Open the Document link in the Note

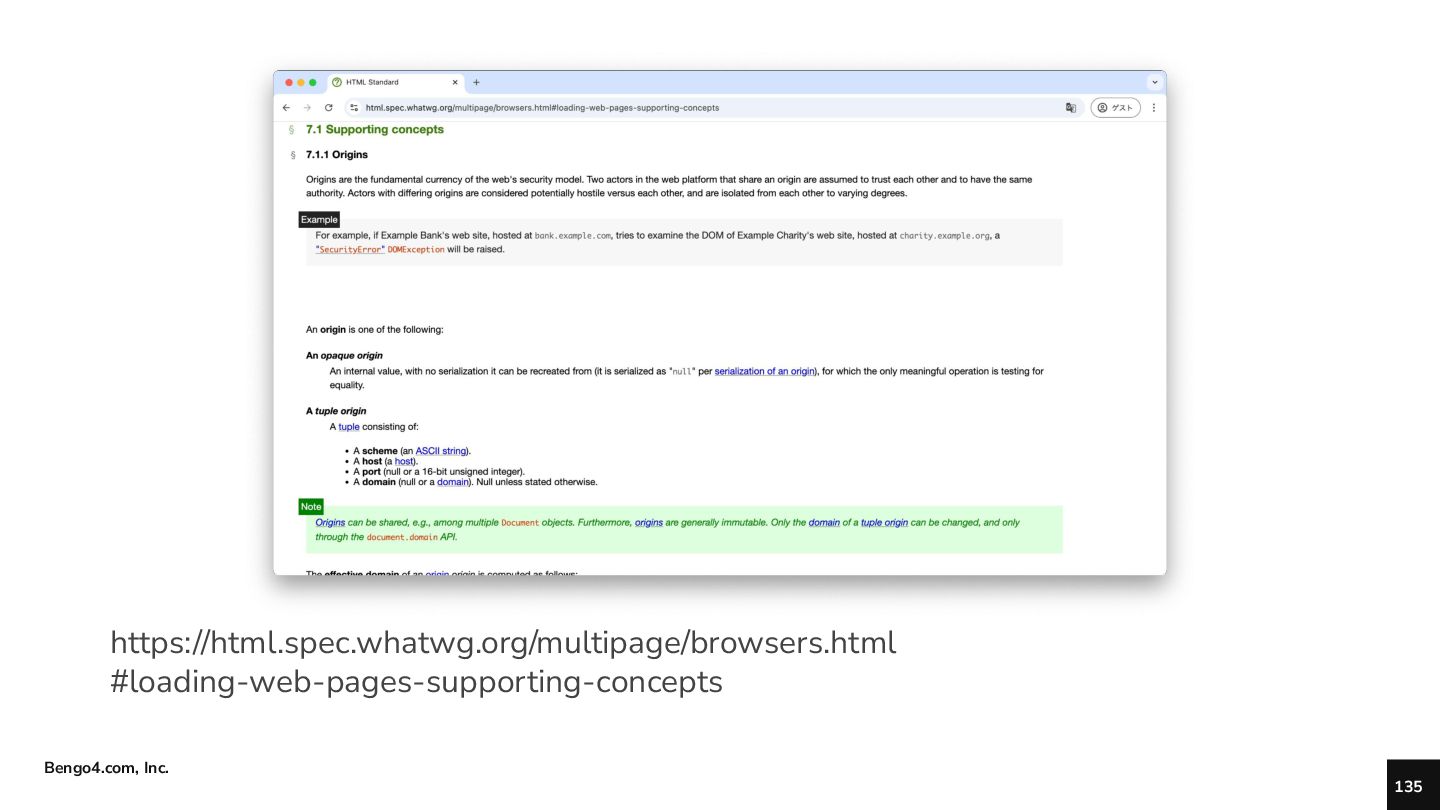point(520,523)
